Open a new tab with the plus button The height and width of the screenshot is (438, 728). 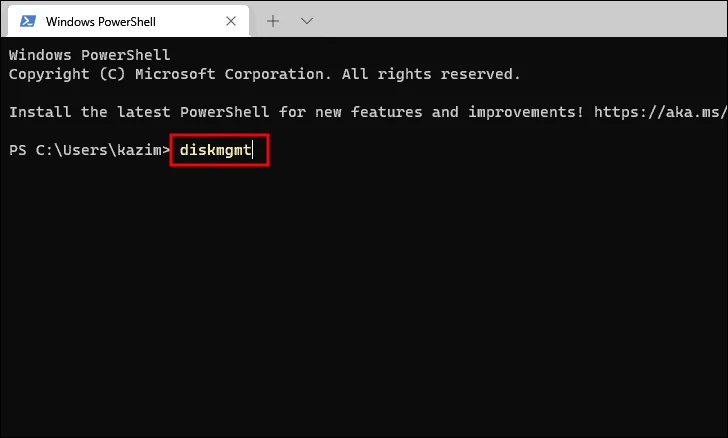[273, 21]
